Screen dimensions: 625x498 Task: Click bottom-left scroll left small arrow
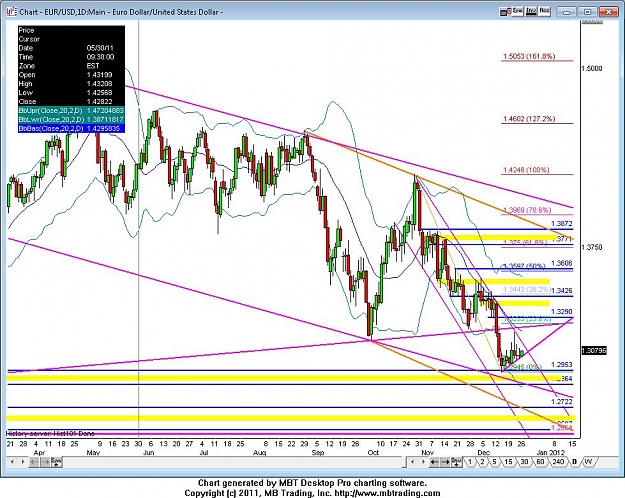tap(12, 462)
